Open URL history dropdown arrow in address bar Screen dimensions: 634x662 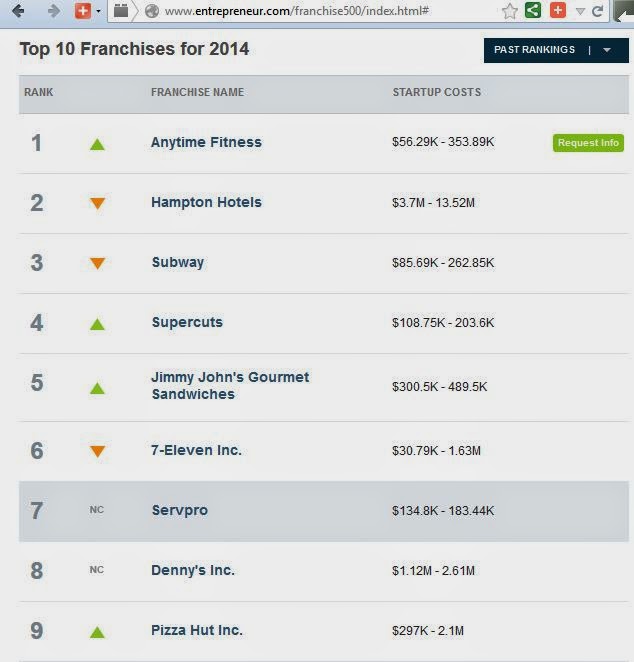(580, 11)
